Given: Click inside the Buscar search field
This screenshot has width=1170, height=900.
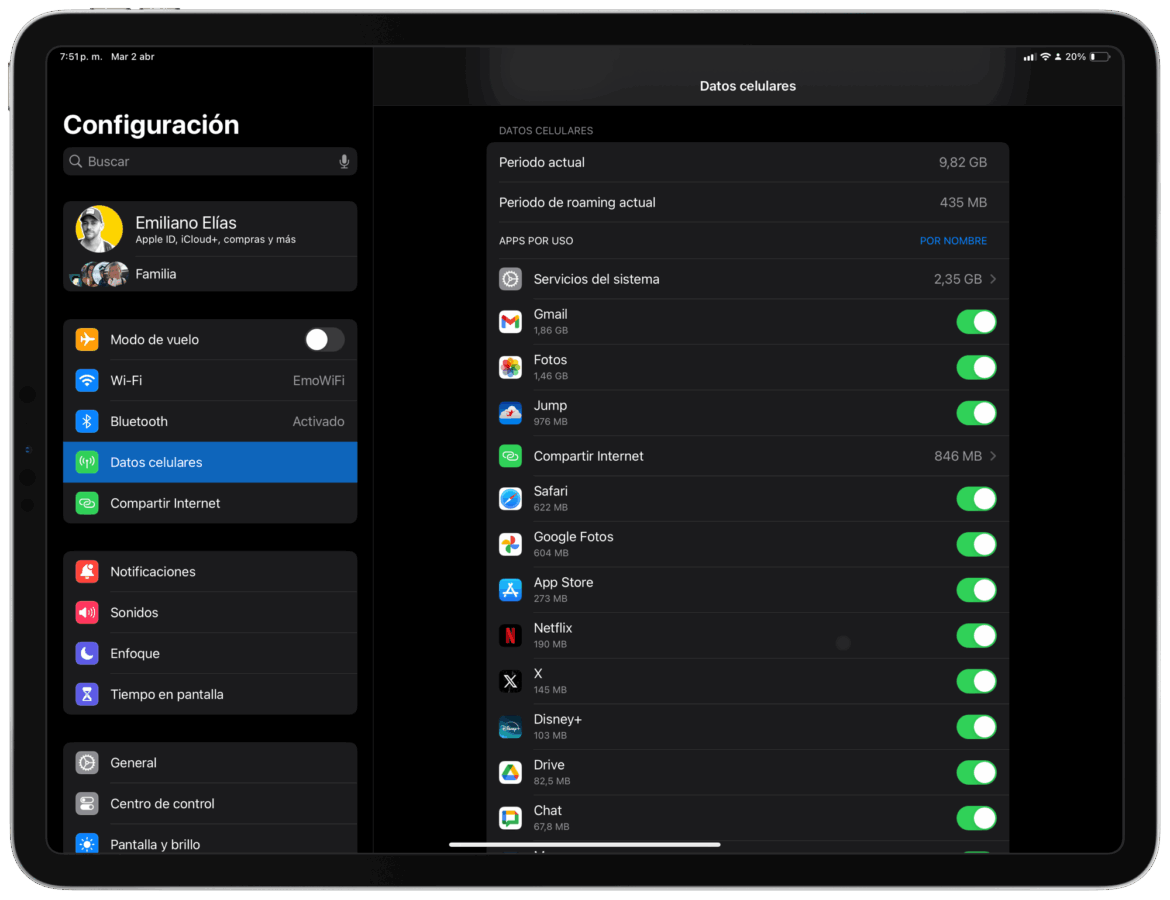Looking at the screenshot, I should click(200, 161).
